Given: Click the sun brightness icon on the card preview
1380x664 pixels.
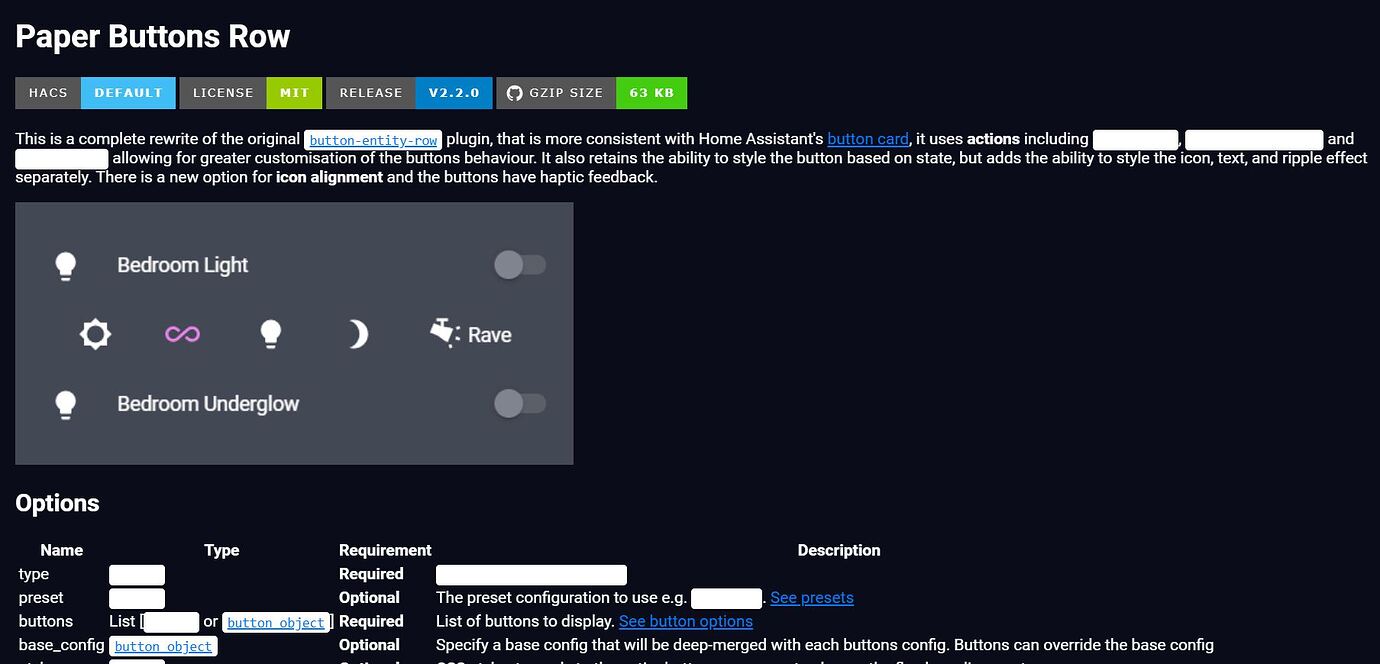Looking at the screenshot, I should point(95,334).
